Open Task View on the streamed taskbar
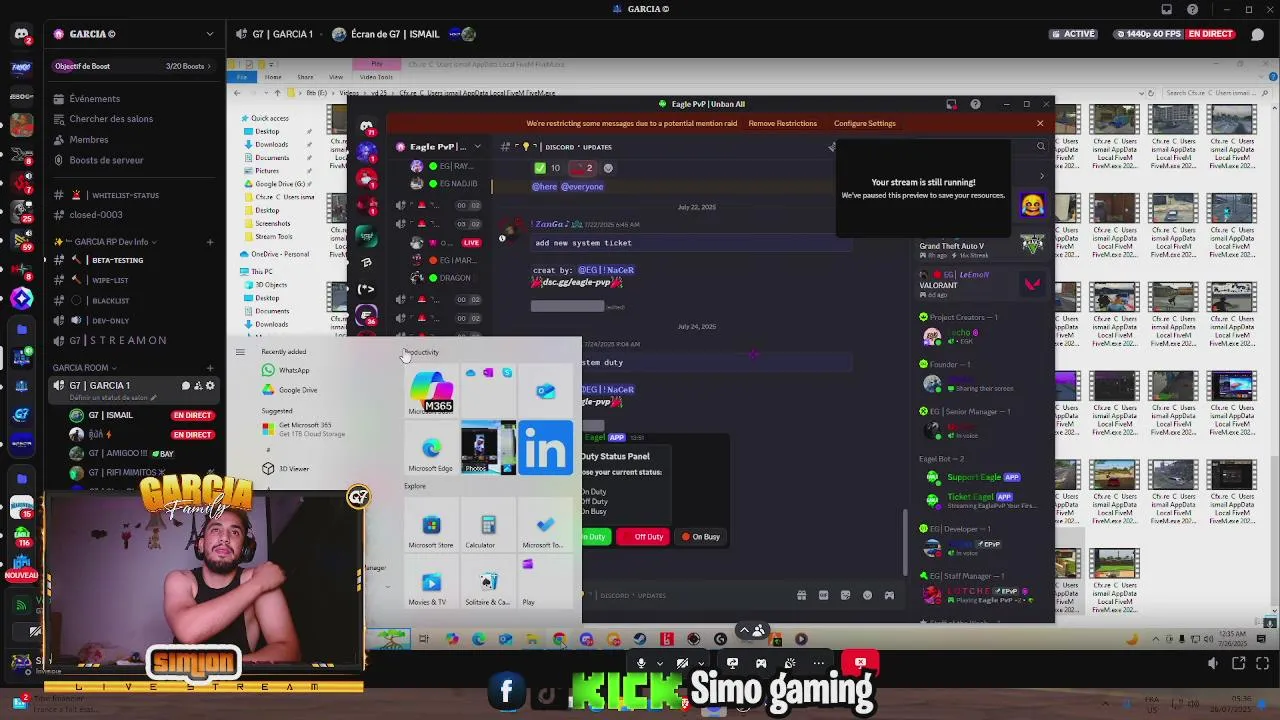1280x720 pixels. point(424,640)
